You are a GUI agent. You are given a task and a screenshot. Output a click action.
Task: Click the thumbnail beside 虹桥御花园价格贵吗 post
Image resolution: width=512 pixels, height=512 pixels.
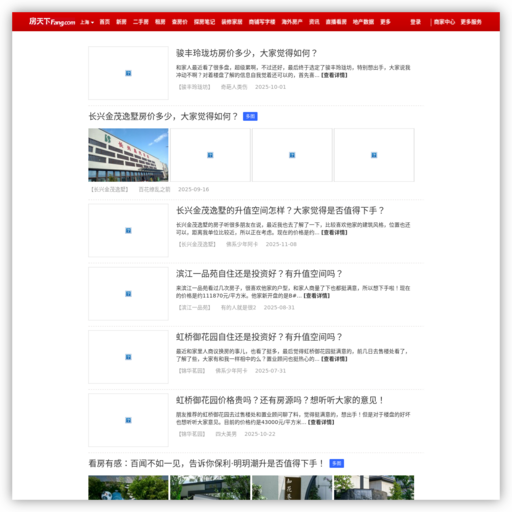pyautogui.click(x=128, y=420)
